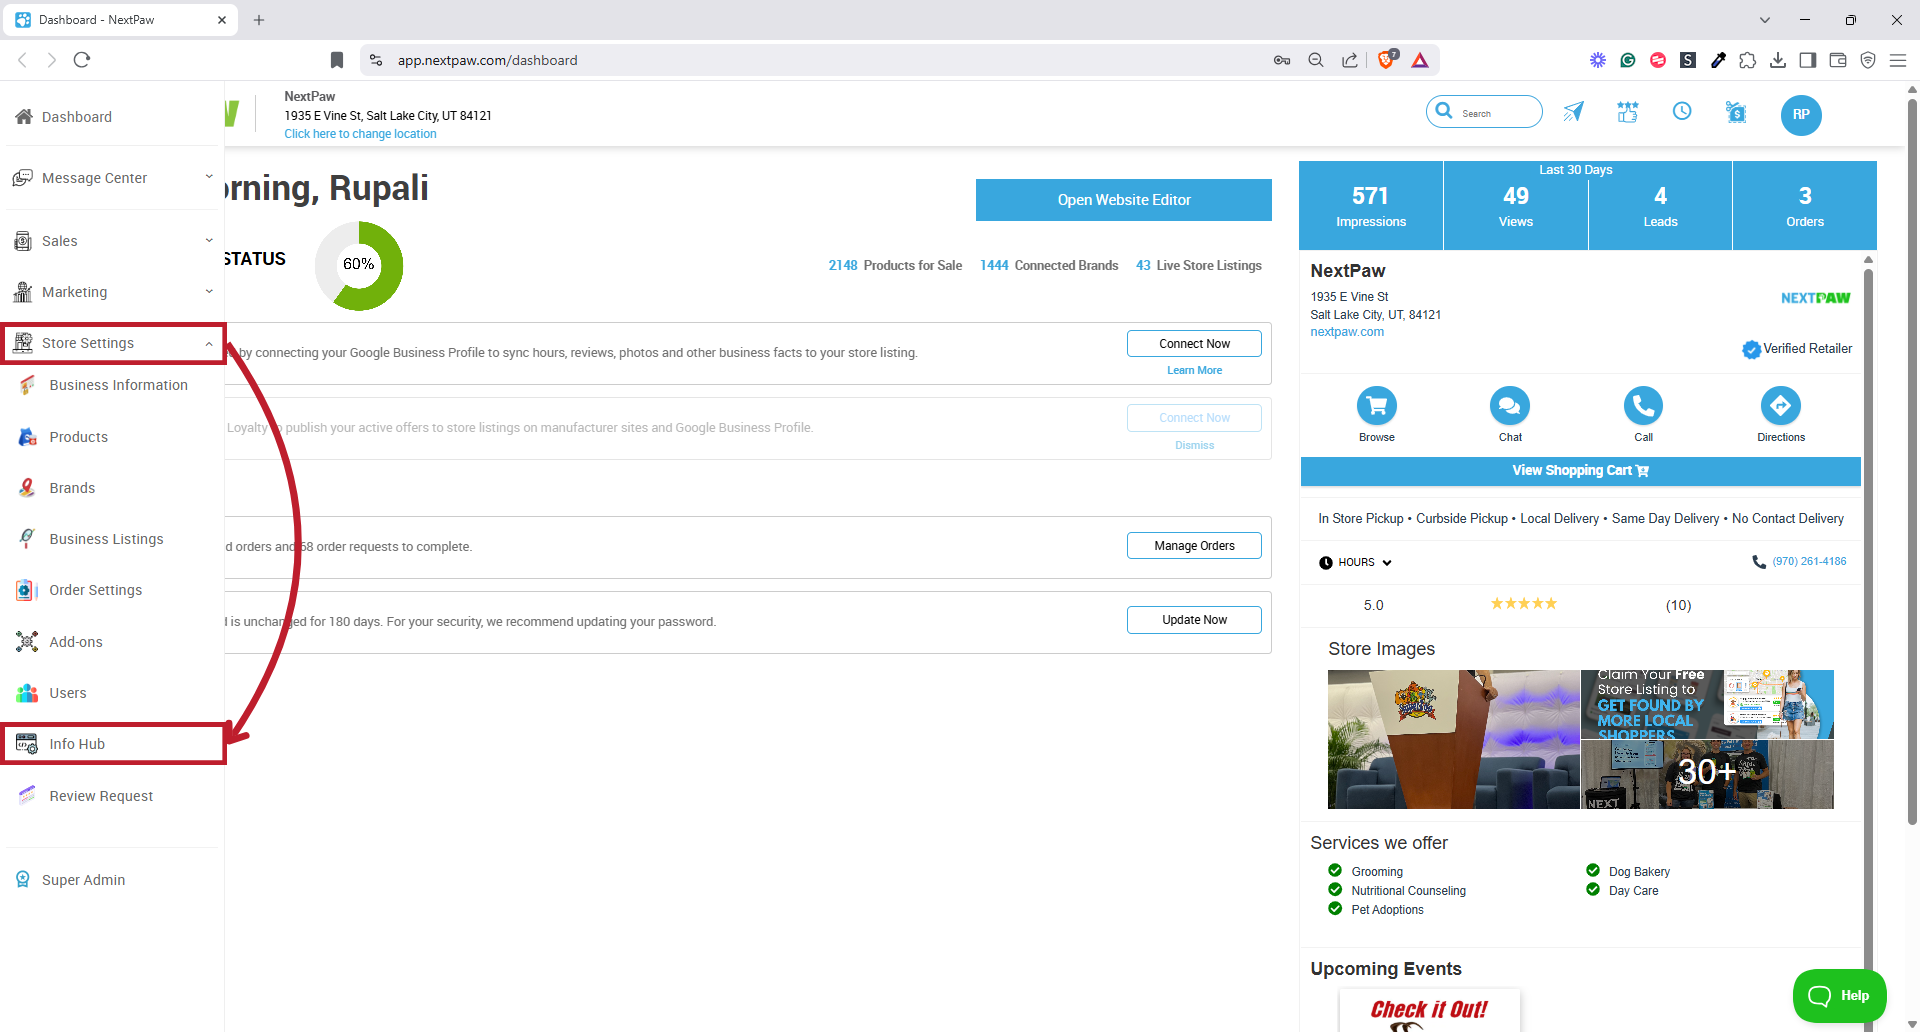Expand the Message Center chevron

[x=209, y=177]
